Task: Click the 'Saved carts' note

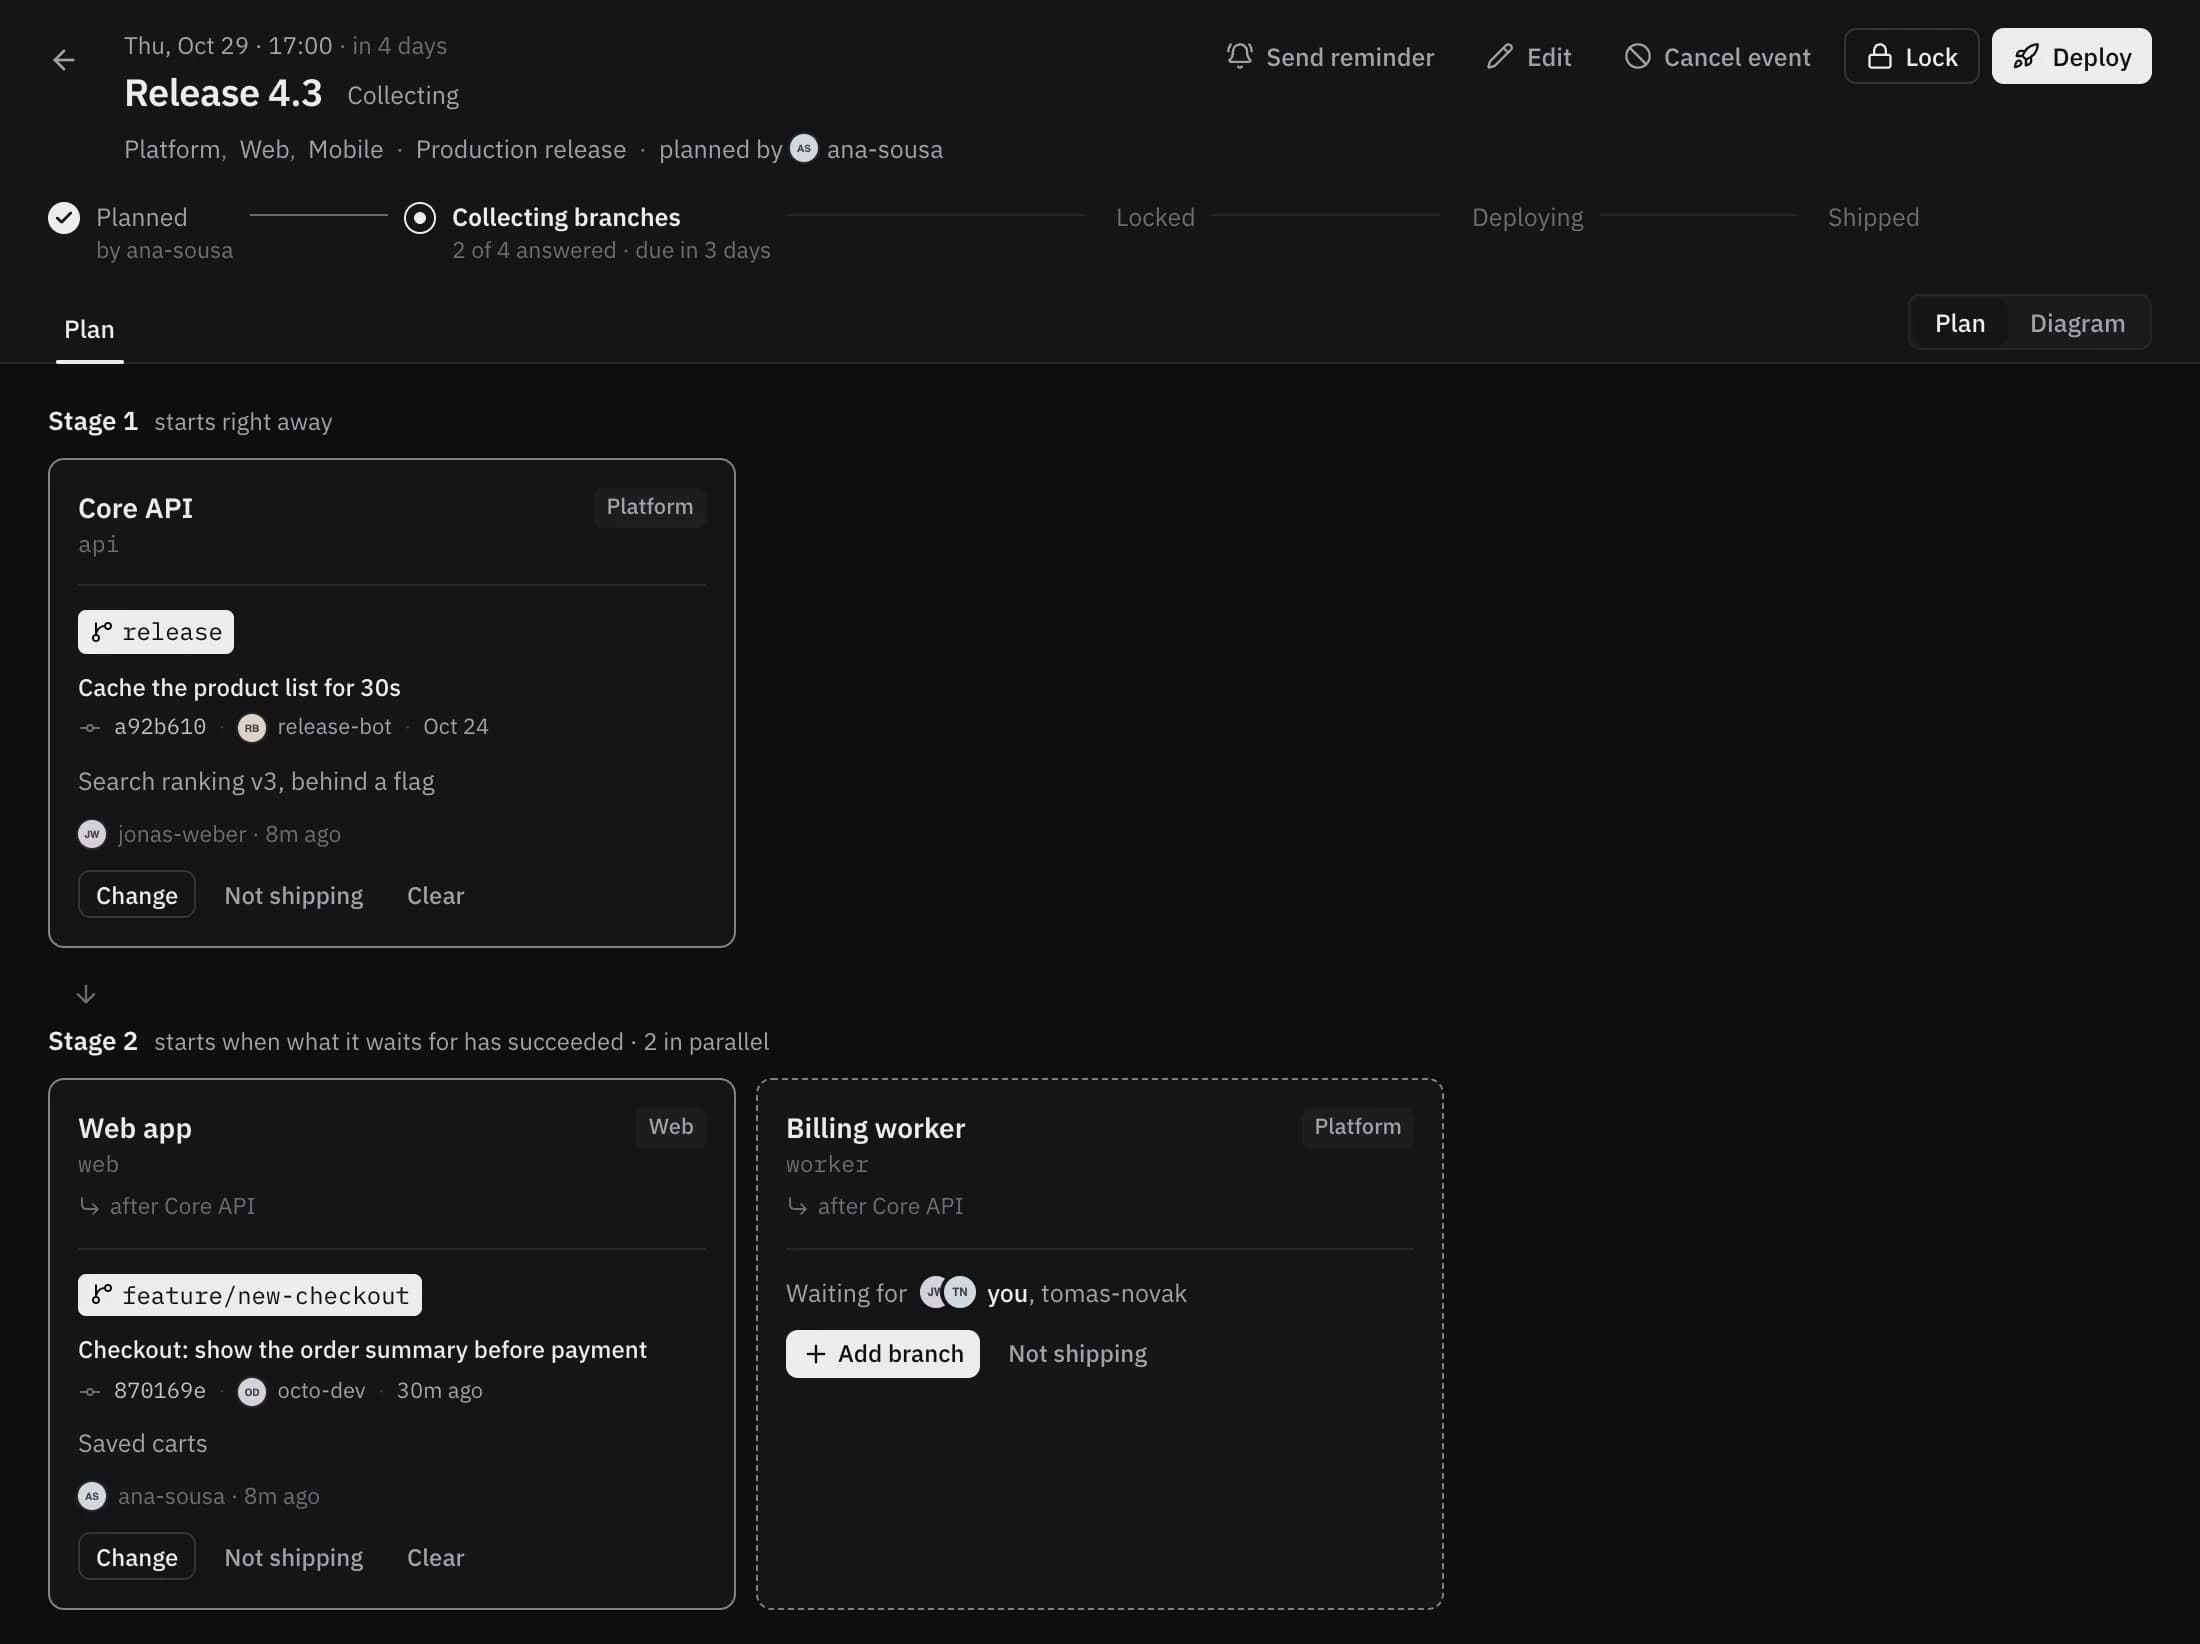Action: pyautogui.click(x=142, y=1443)
